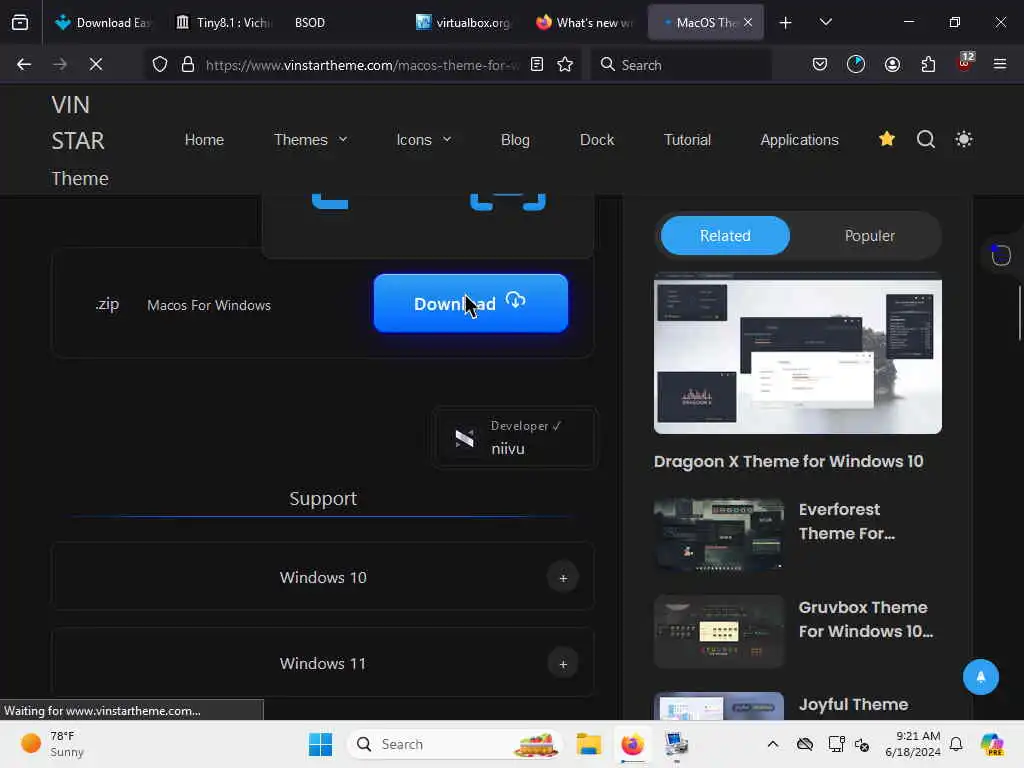Image resolution: width=1024 pixels, height=768 pixels.
Task: Go back to previous page
Action: pos(24,64)
